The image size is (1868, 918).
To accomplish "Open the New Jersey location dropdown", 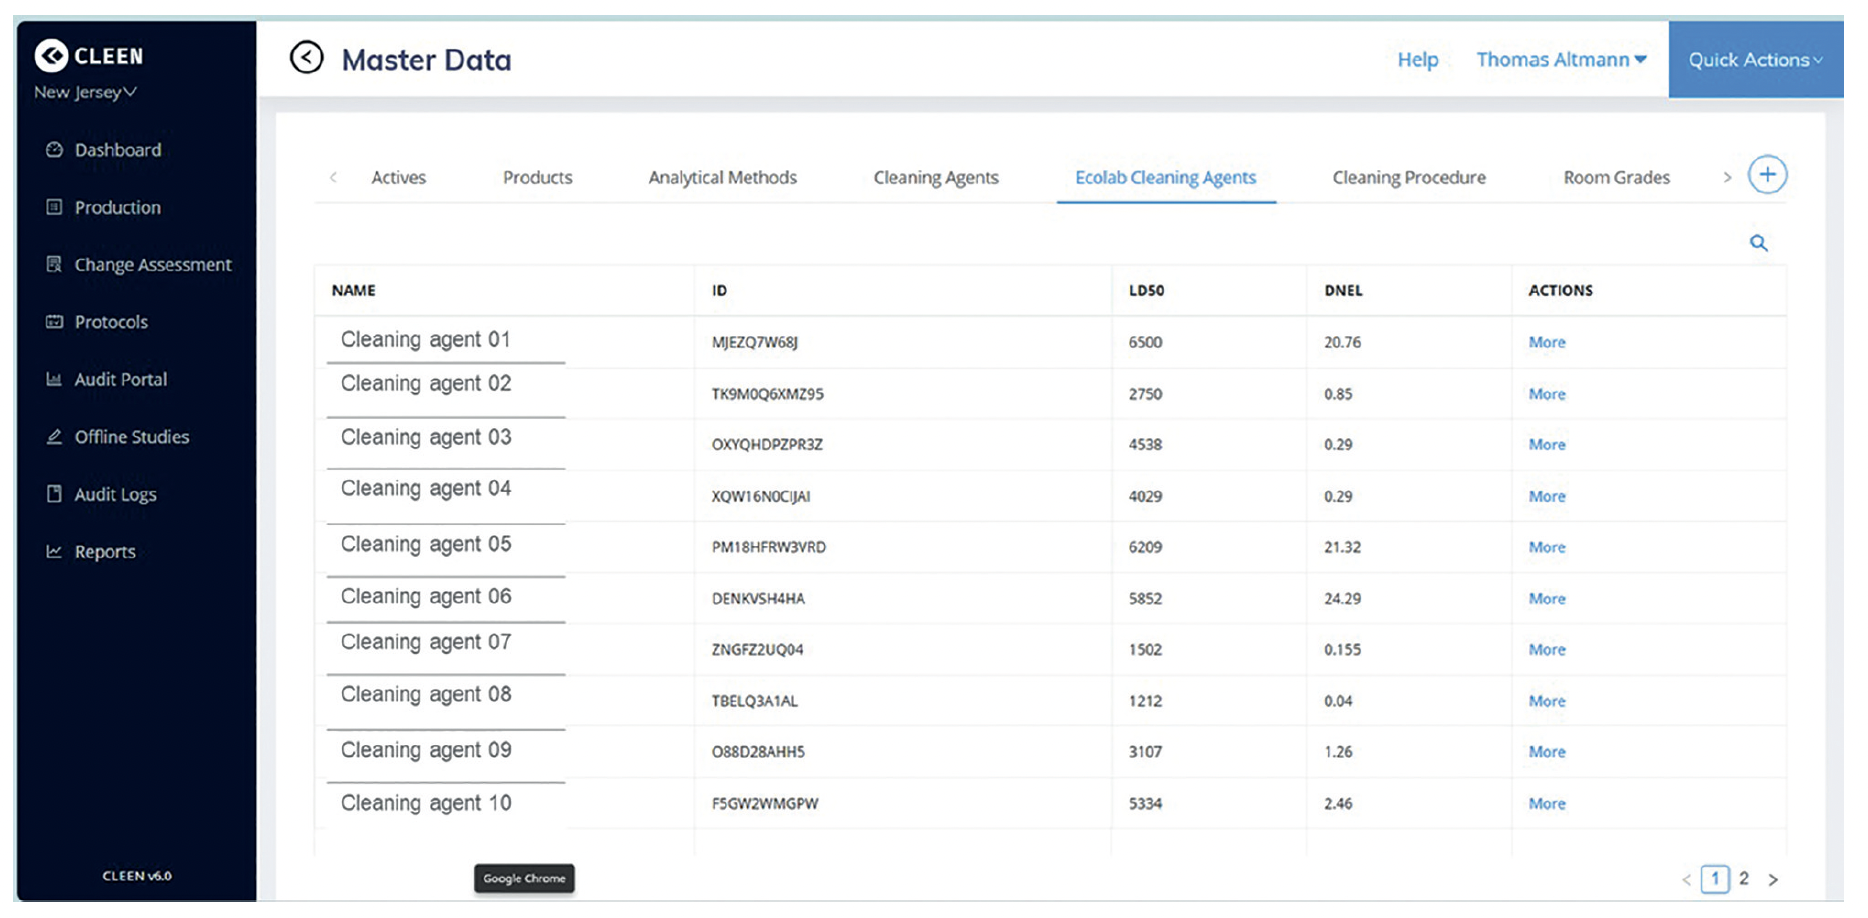I will tap(83, 92).
